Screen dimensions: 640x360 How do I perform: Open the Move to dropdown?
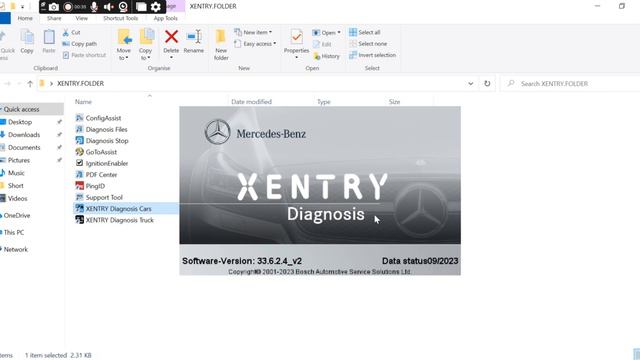coord(124,45)
